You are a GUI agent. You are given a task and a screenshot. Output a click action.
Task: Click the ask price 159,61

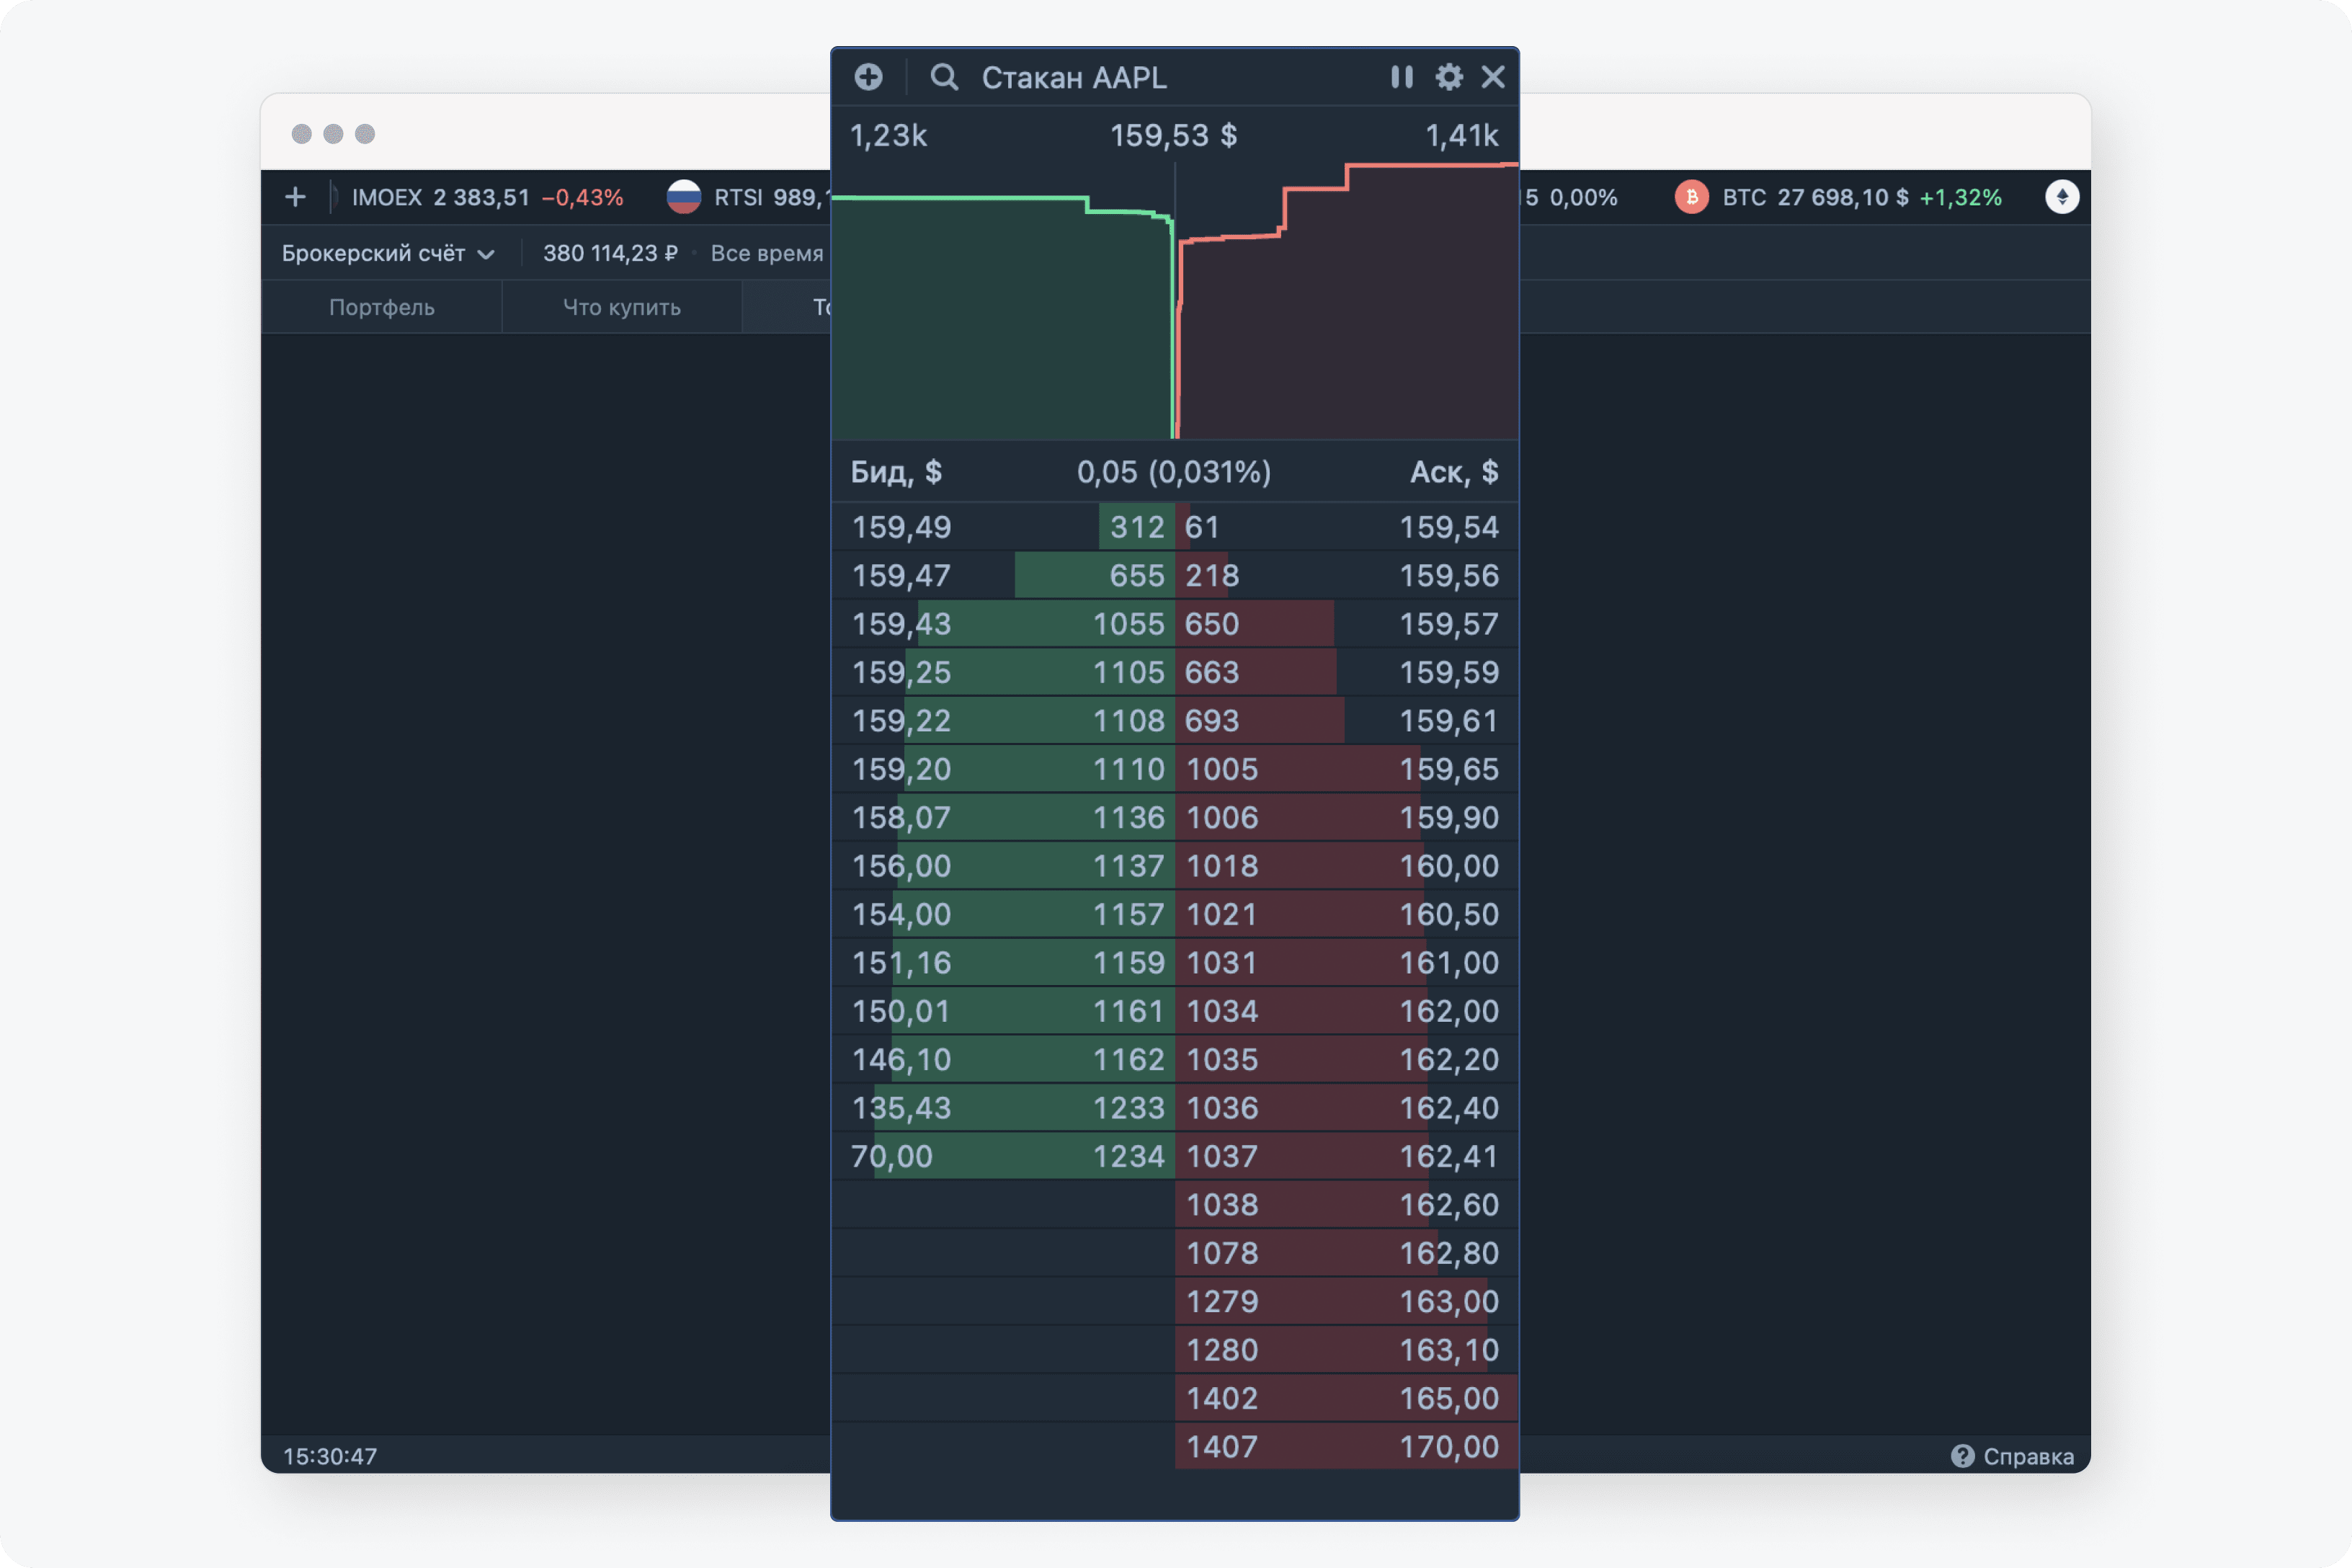[x=1449, y=721]
